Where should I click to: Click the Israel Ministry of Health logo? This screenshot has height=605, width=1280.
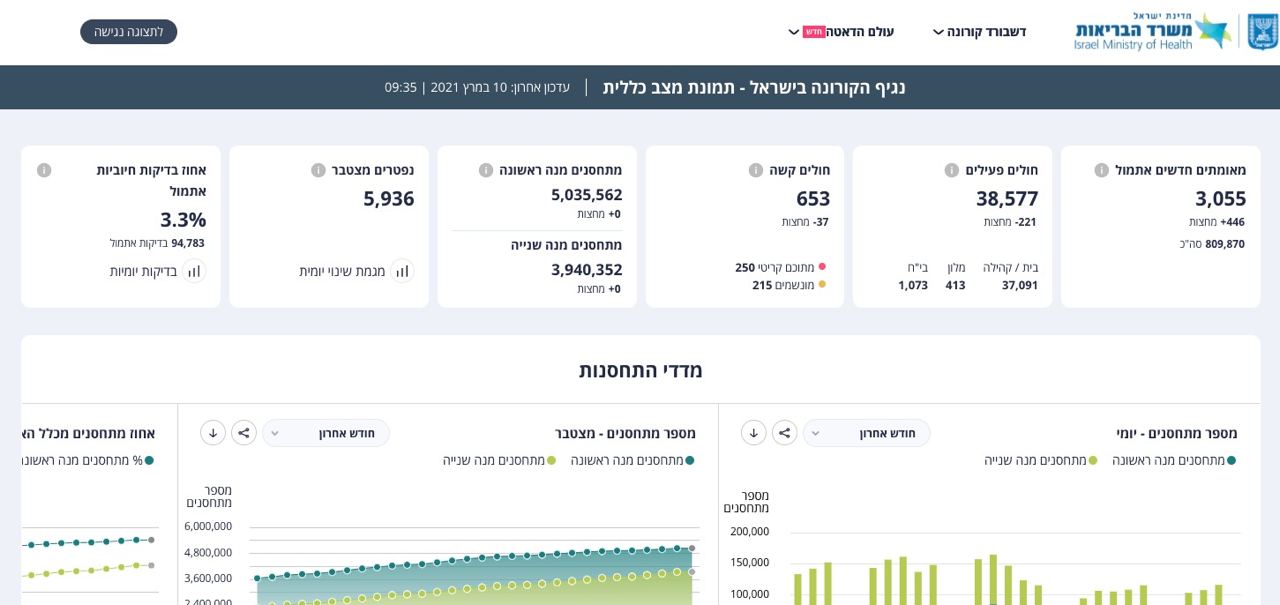(x=1176, y=31)
